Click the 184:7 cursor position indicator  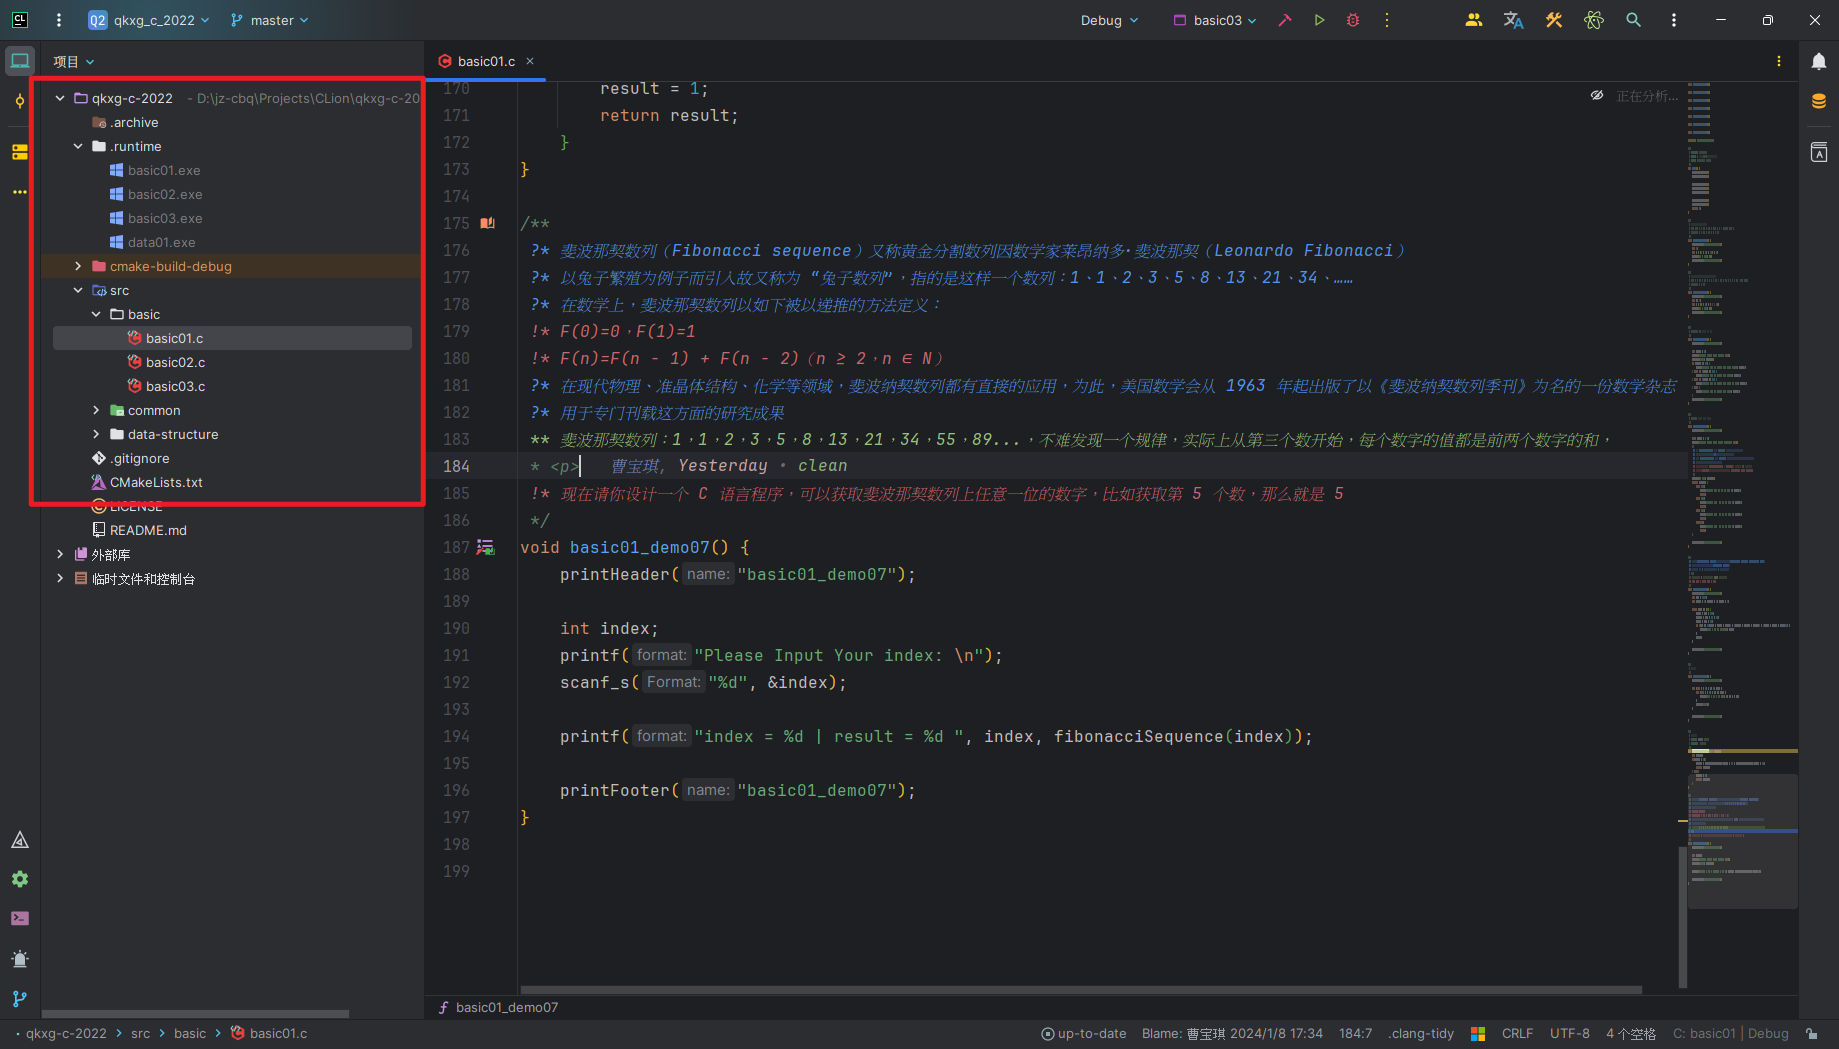click(x=1355, y=1034)
